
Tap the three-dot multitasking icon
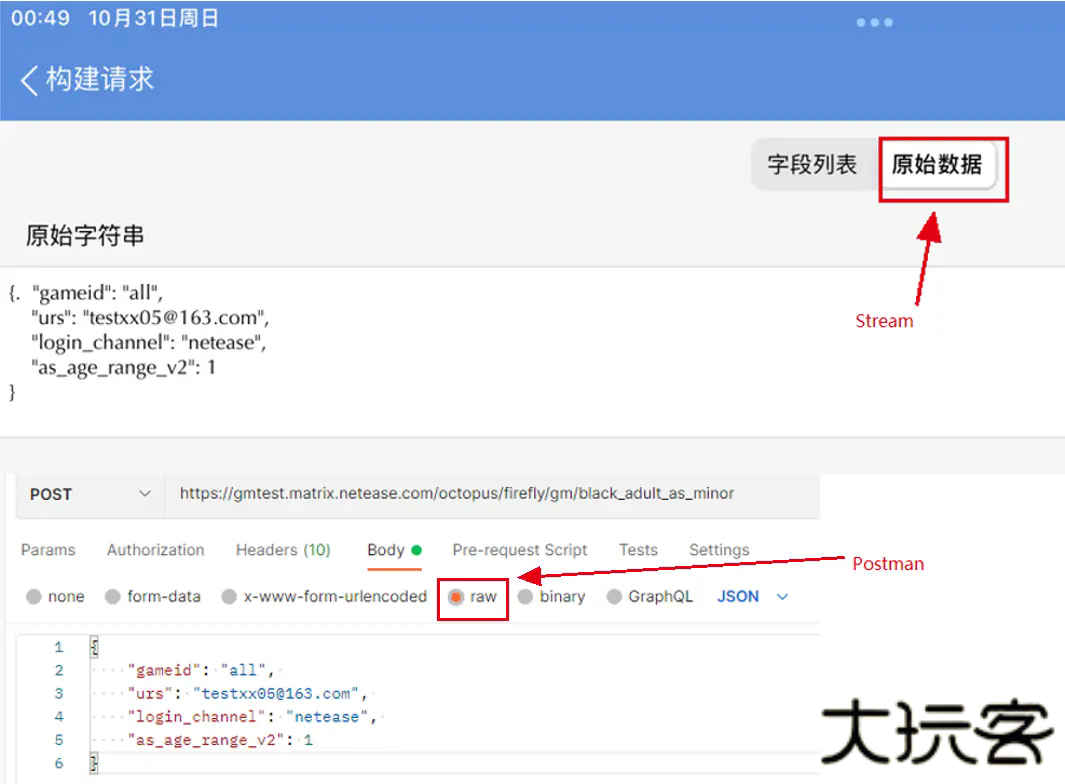click(x=874, y=23)
